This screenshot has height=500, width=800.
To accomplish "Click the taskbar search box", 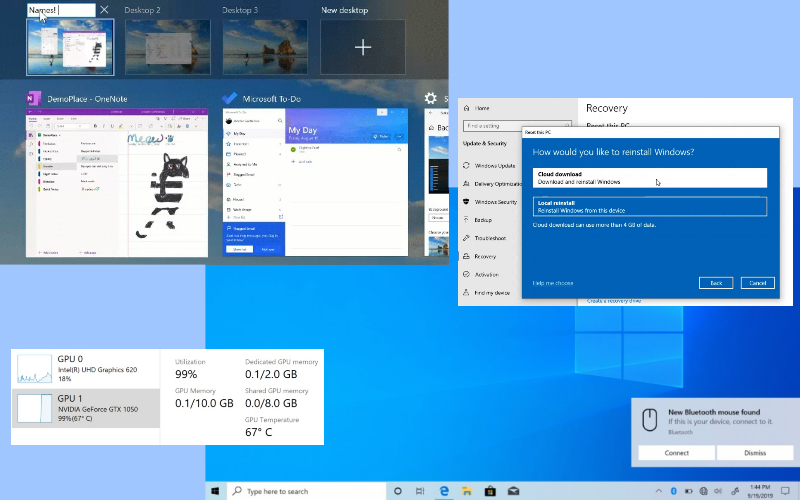I will coord(306,491).
